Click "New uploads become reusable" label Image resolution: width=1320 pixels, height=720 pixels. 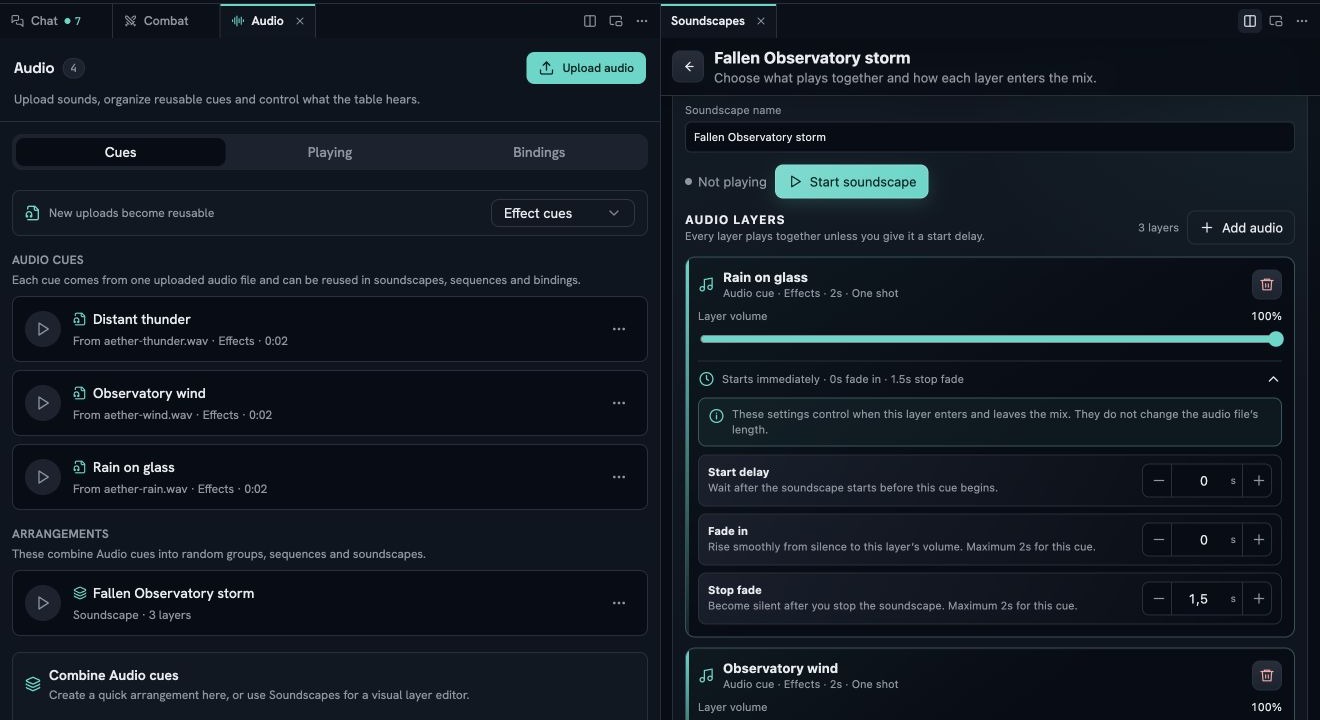coord(131,213)
